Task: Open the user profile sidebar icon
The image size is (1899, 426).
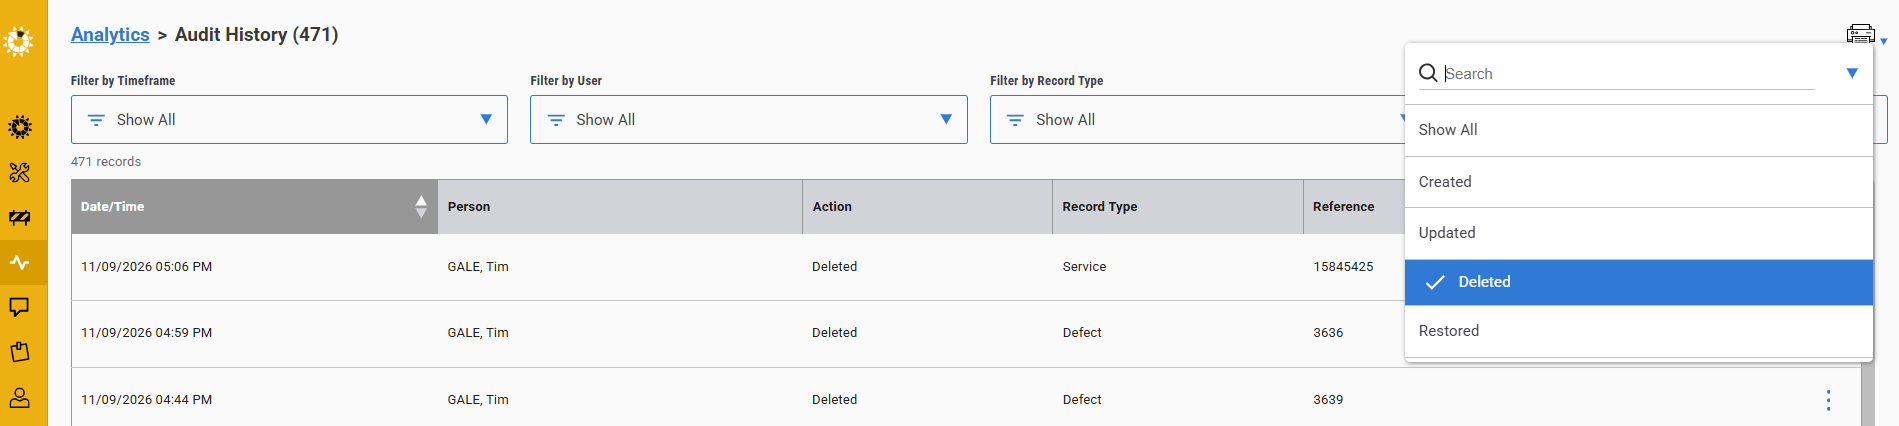Action: pos(20,398)
